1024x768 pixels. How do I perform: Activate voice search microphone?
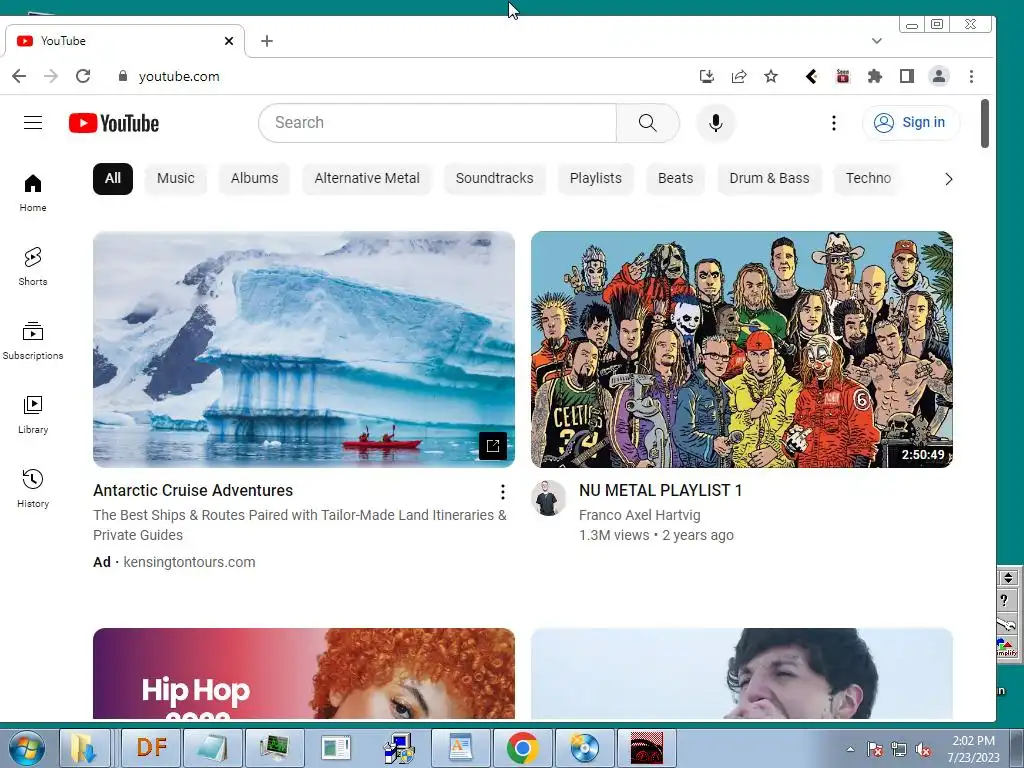(716, 123)
